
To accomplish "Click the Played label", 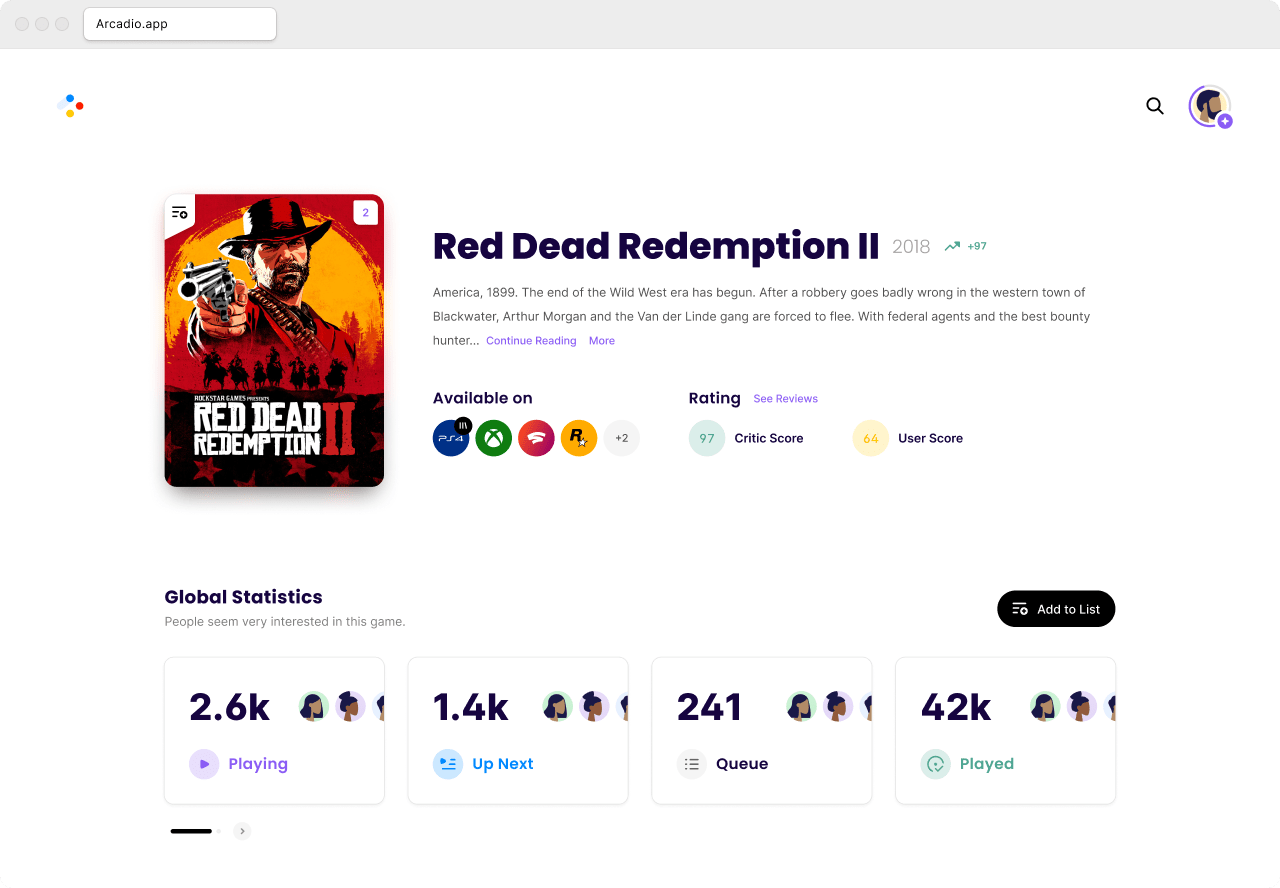I will click(987, 764).
